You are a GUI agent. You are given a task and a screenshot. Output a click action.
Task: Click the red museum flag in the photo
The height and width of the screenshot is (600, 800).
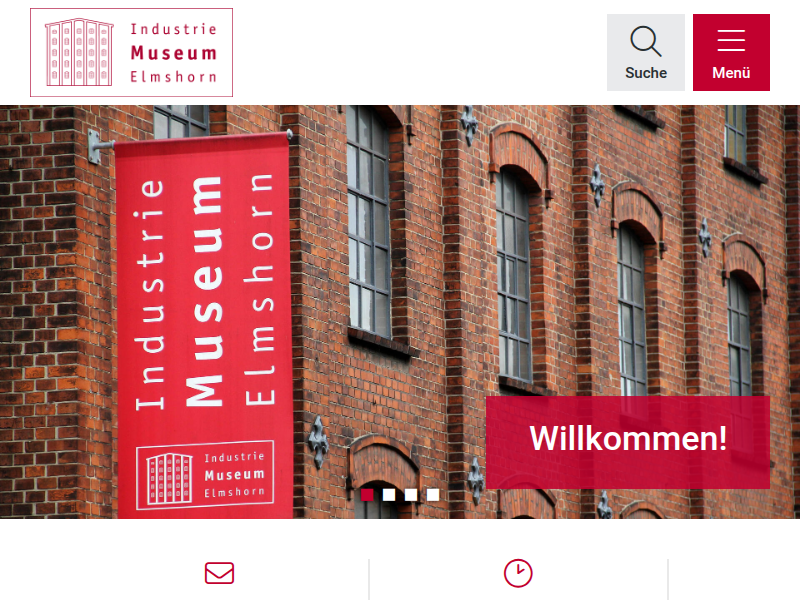pyautogui.click(x=204, y=327)
